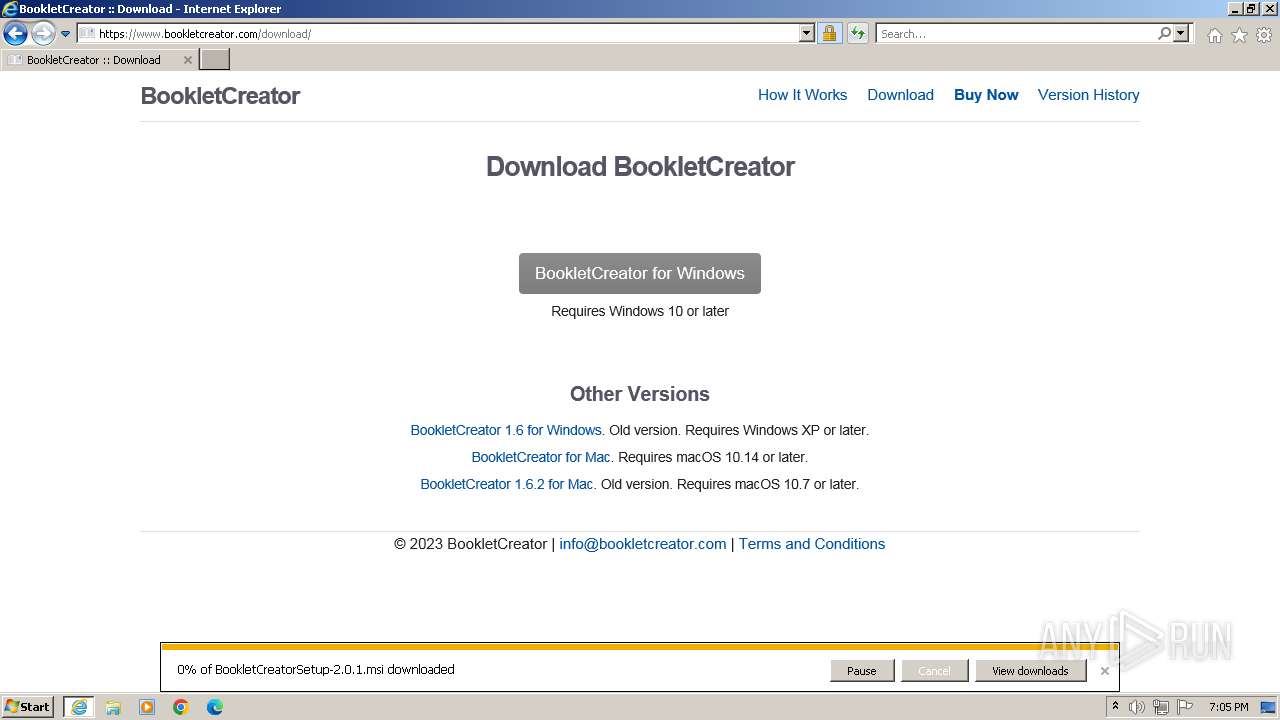Open Favorites star icon
The height and width of the screenshot is (720, 1280).
tap(1239, 35)
